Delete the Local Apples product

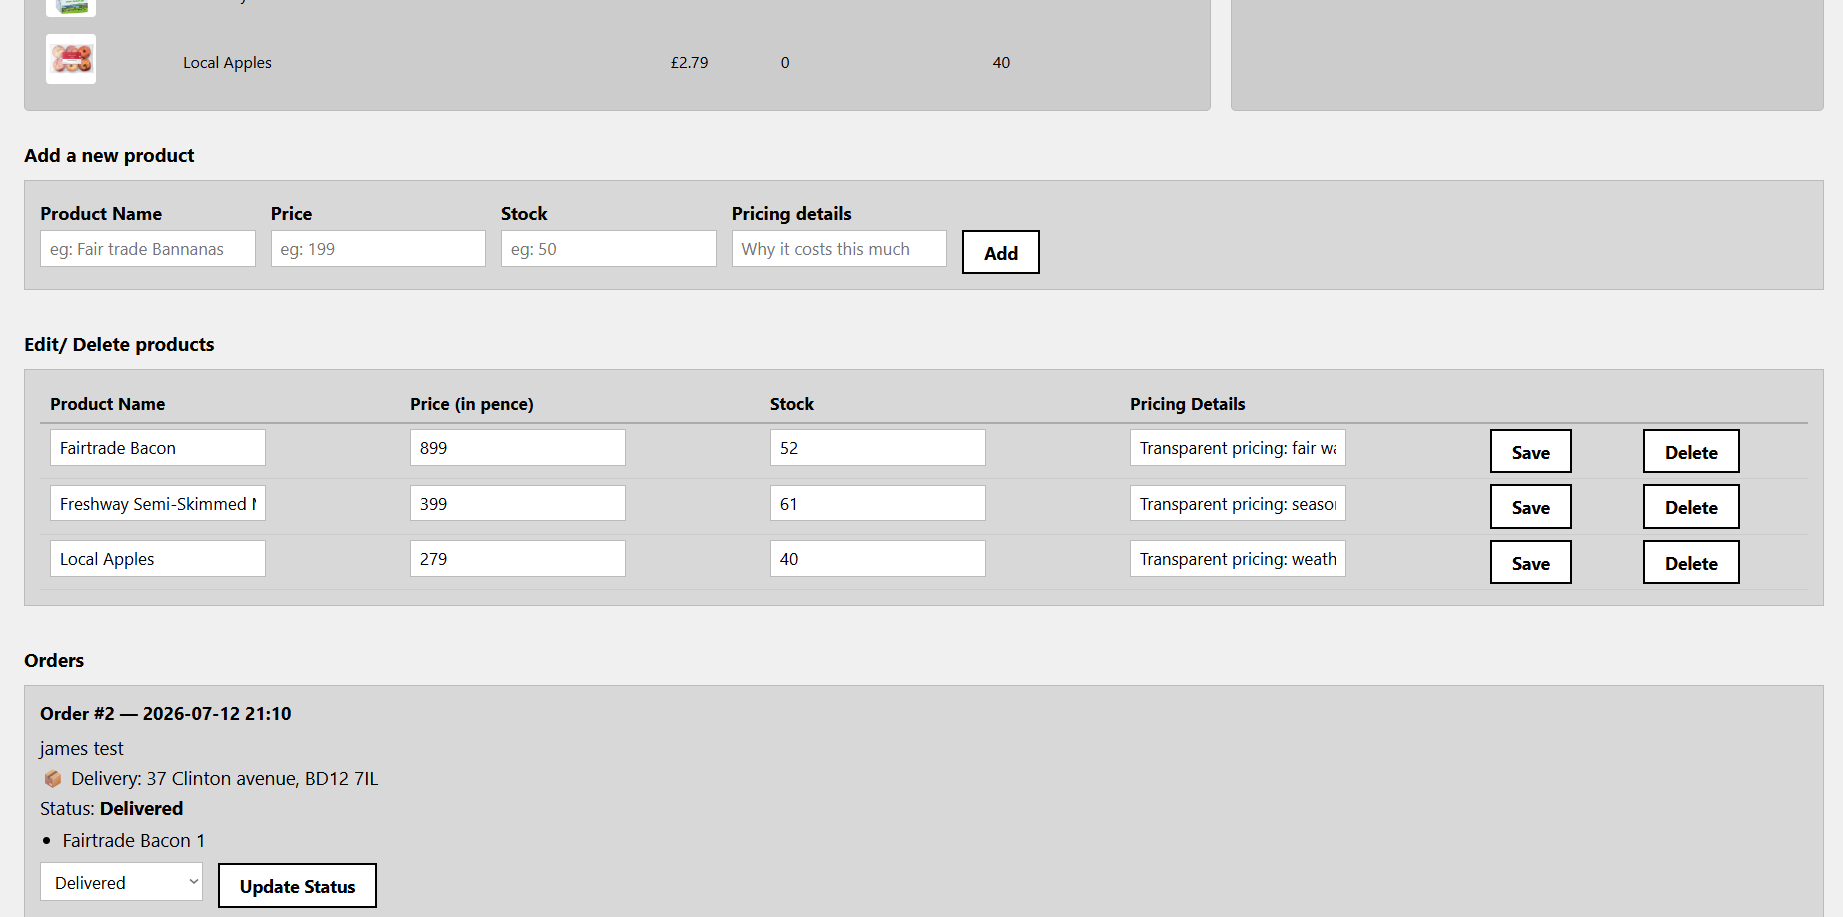(1691, 562)
